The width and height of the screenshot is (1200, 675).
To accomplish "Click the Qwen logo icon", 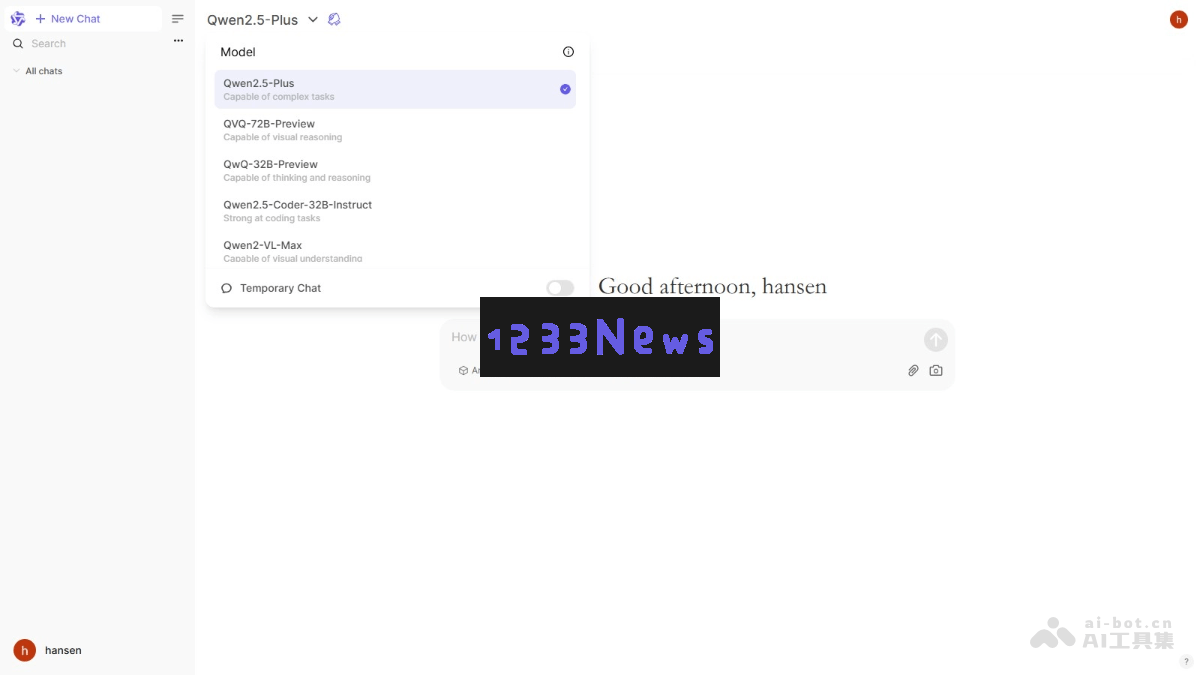I will tap(17, 19).
